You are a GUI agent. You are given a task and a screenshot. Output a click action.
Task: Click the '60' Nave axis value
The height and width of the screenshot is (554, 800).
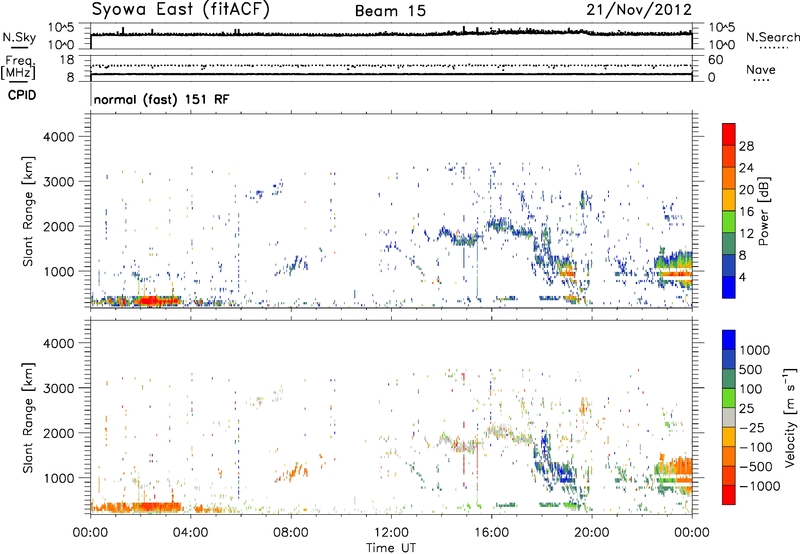(715, 60)
